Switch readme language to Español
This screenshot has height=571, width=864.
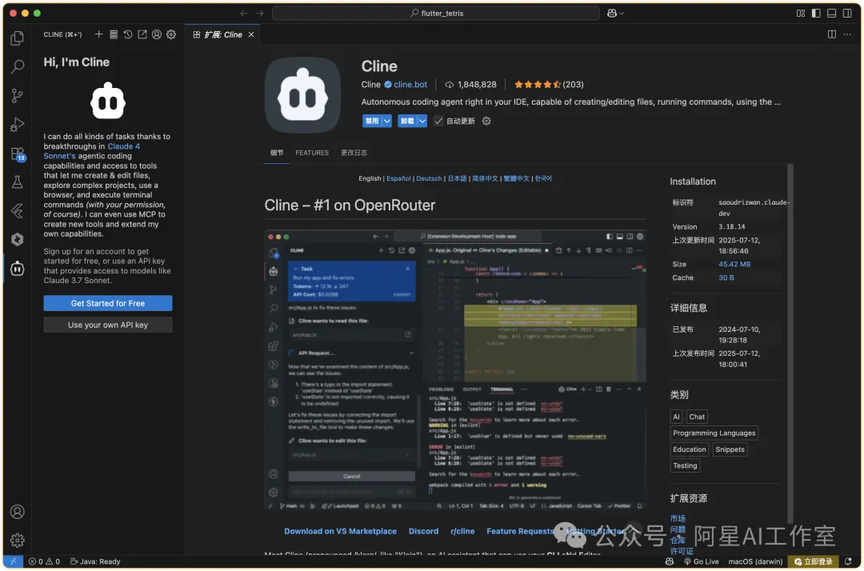pyautogui.click(x=398, y=179)
